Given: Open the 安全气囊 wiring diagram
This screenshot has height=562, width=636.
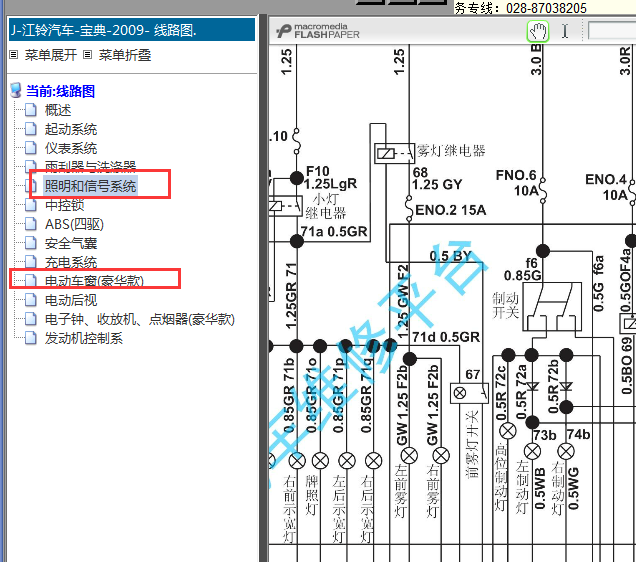Looking at the screenshot, I should (x=71, y=243).
